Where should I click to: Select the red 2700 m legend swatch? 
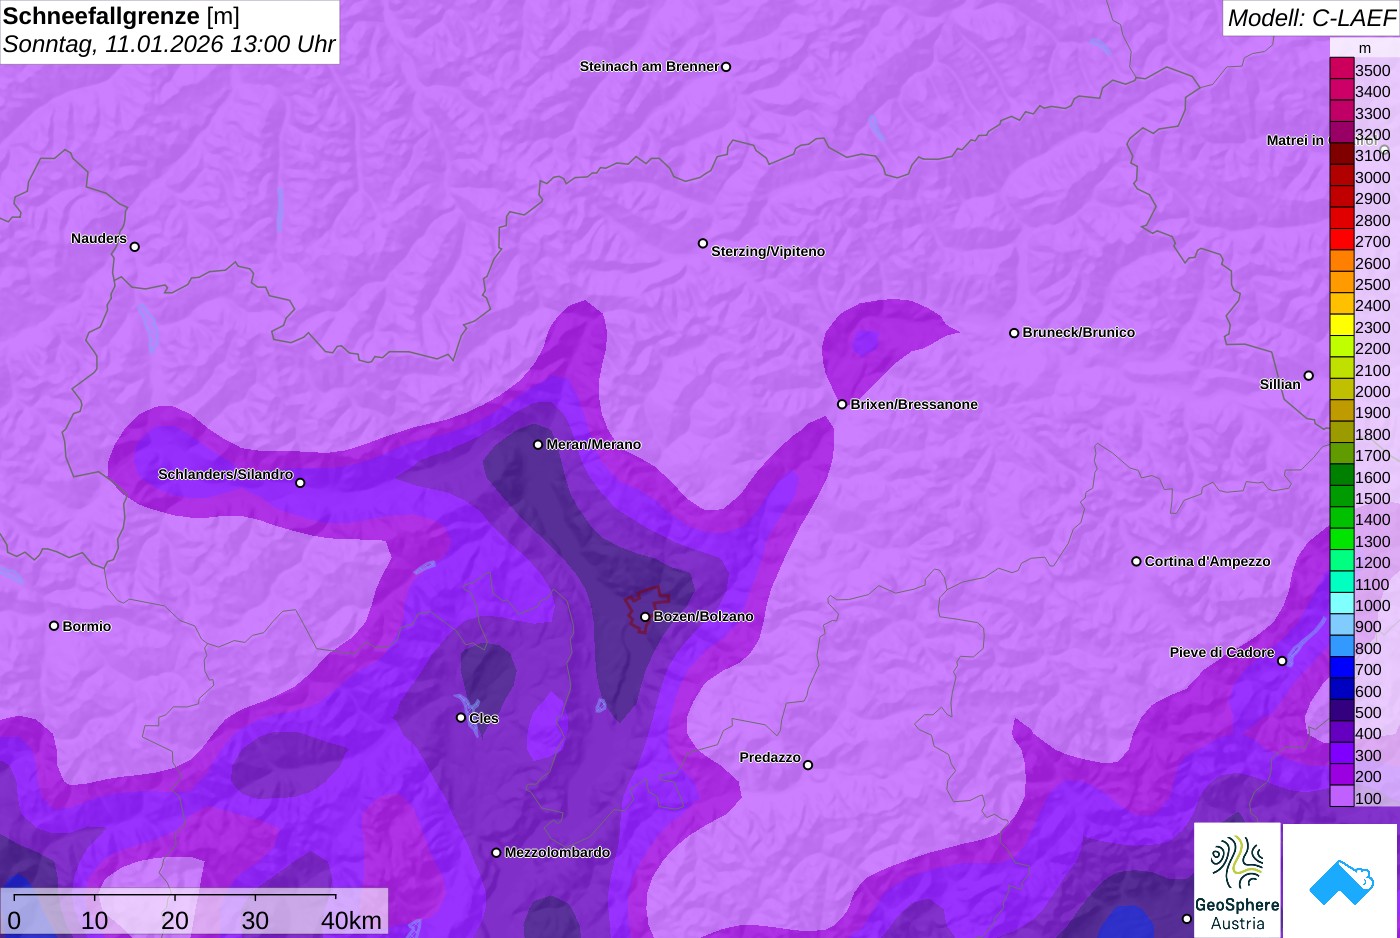tap(1341, 240)
